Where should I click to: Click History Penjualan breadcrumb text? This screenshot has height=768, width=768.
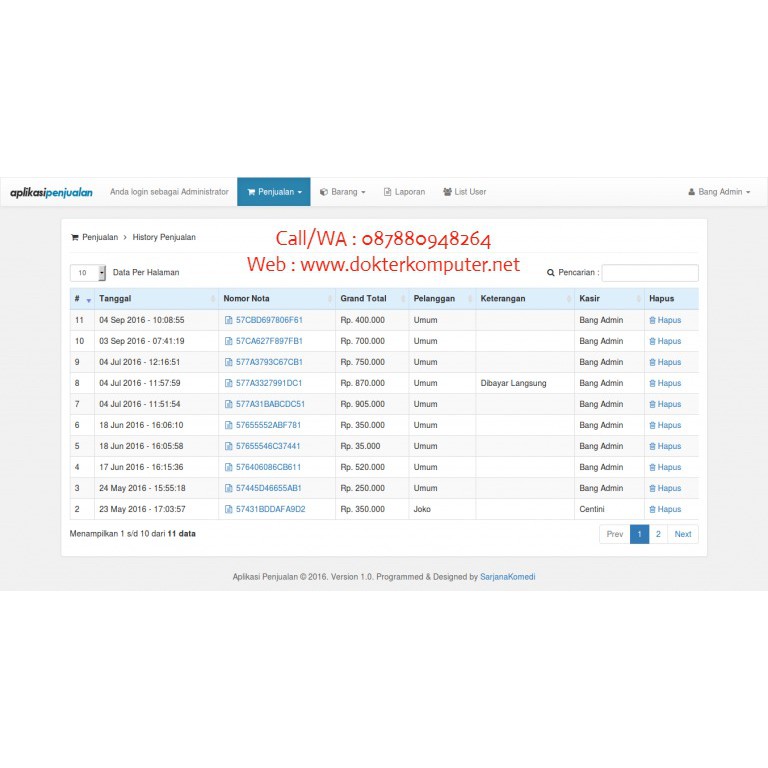[x=164, y=238]
